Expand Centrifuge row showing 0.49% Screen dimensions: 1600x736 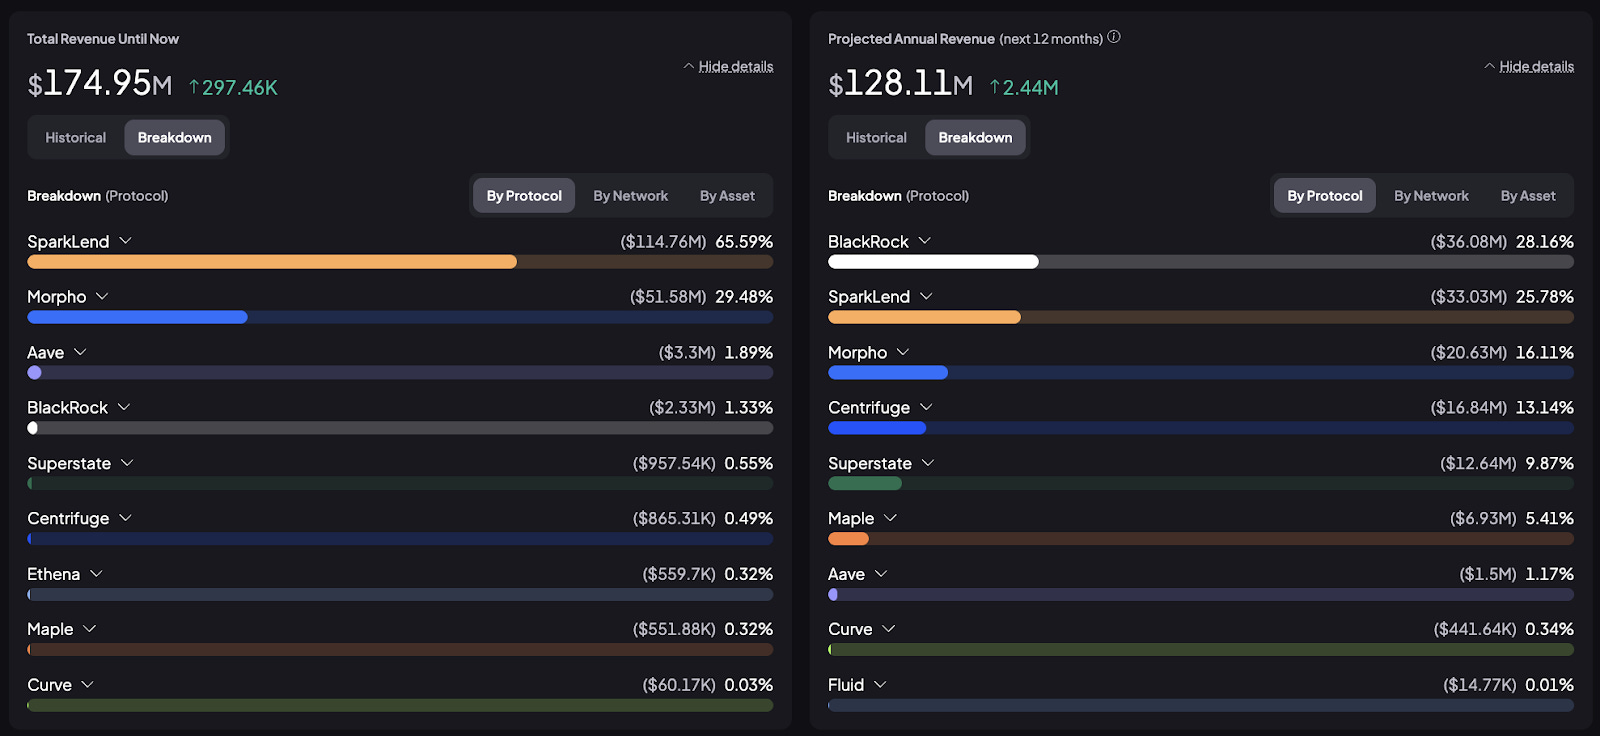tap(126, 518)
